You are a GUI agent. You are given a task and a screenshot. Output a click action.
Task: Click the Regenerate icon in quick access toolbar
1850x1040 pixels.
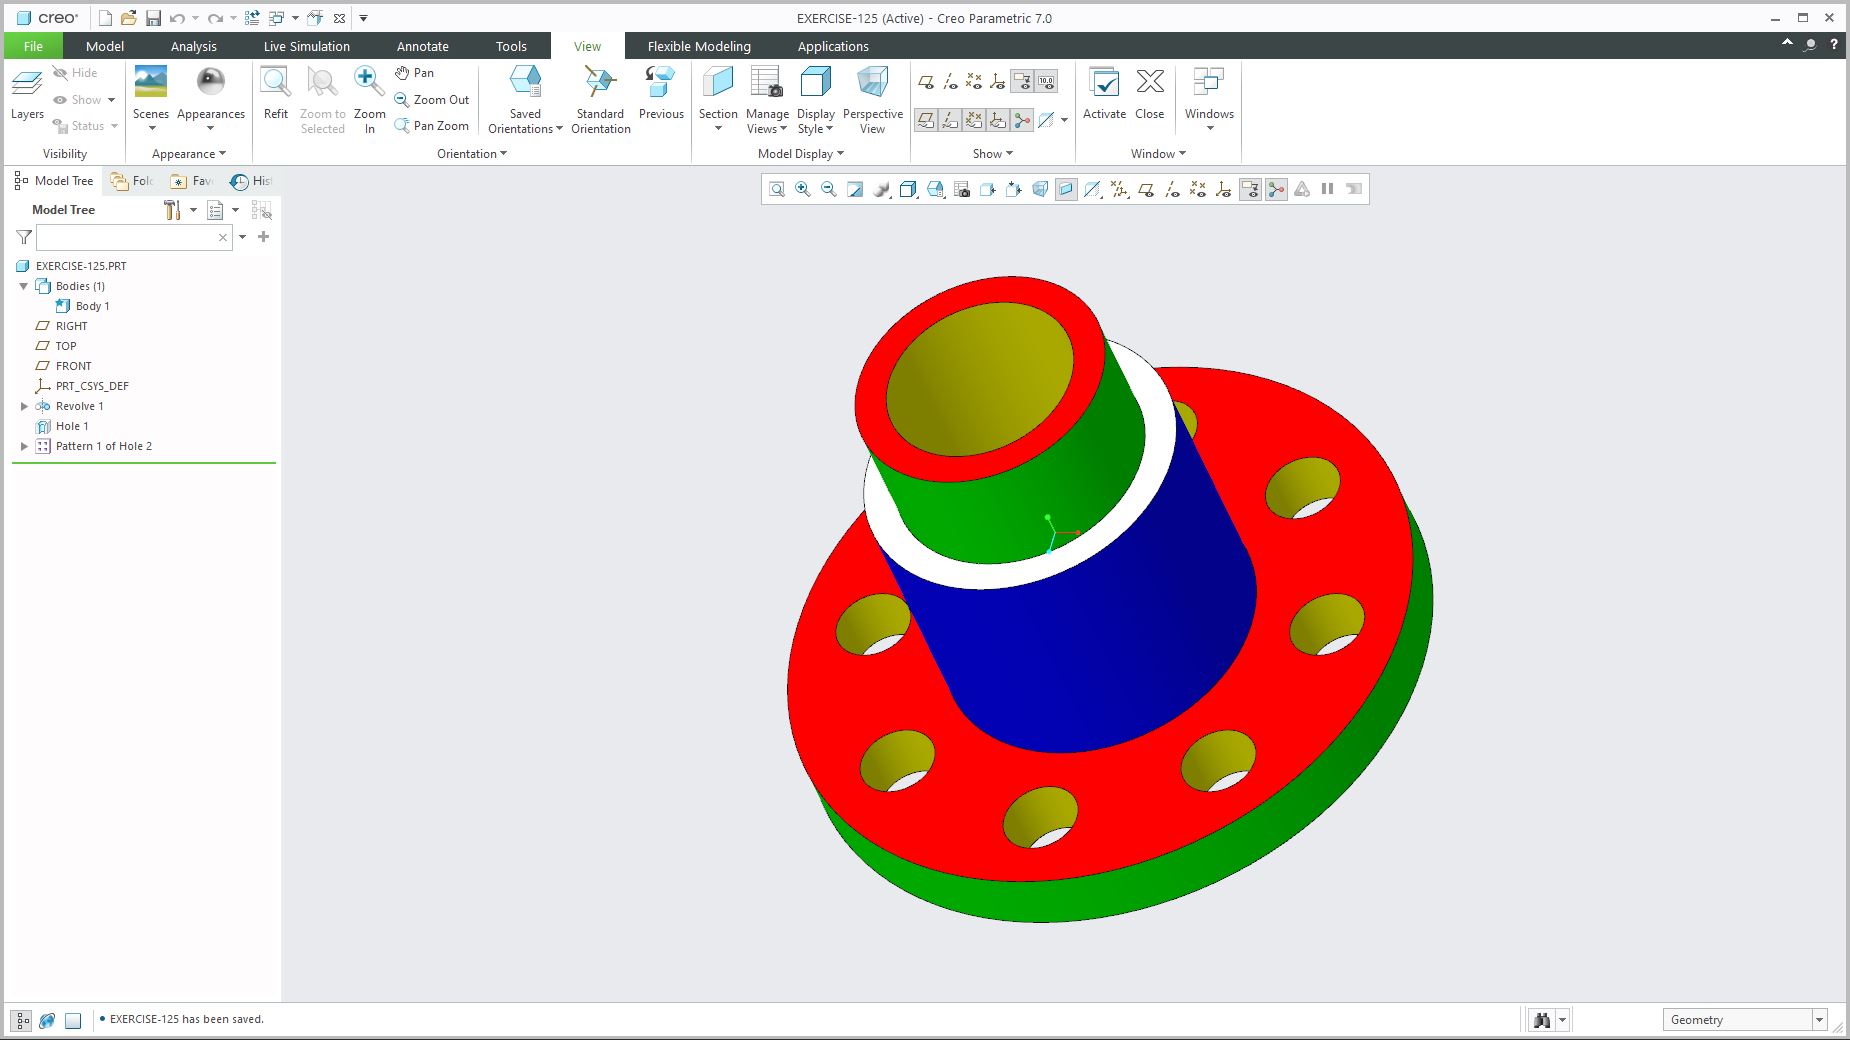click(x=252, y=18)
